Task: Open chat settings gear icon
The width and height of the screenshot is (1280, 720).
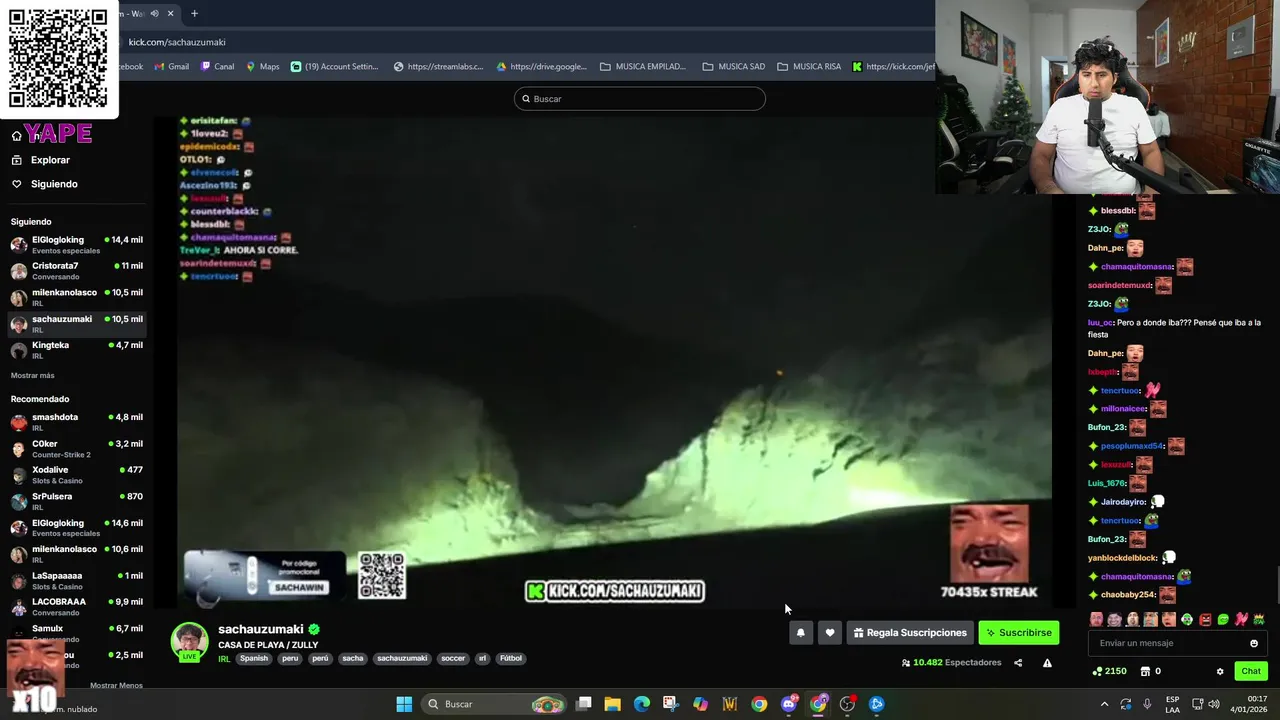Action: click(x=1220, y=671)
